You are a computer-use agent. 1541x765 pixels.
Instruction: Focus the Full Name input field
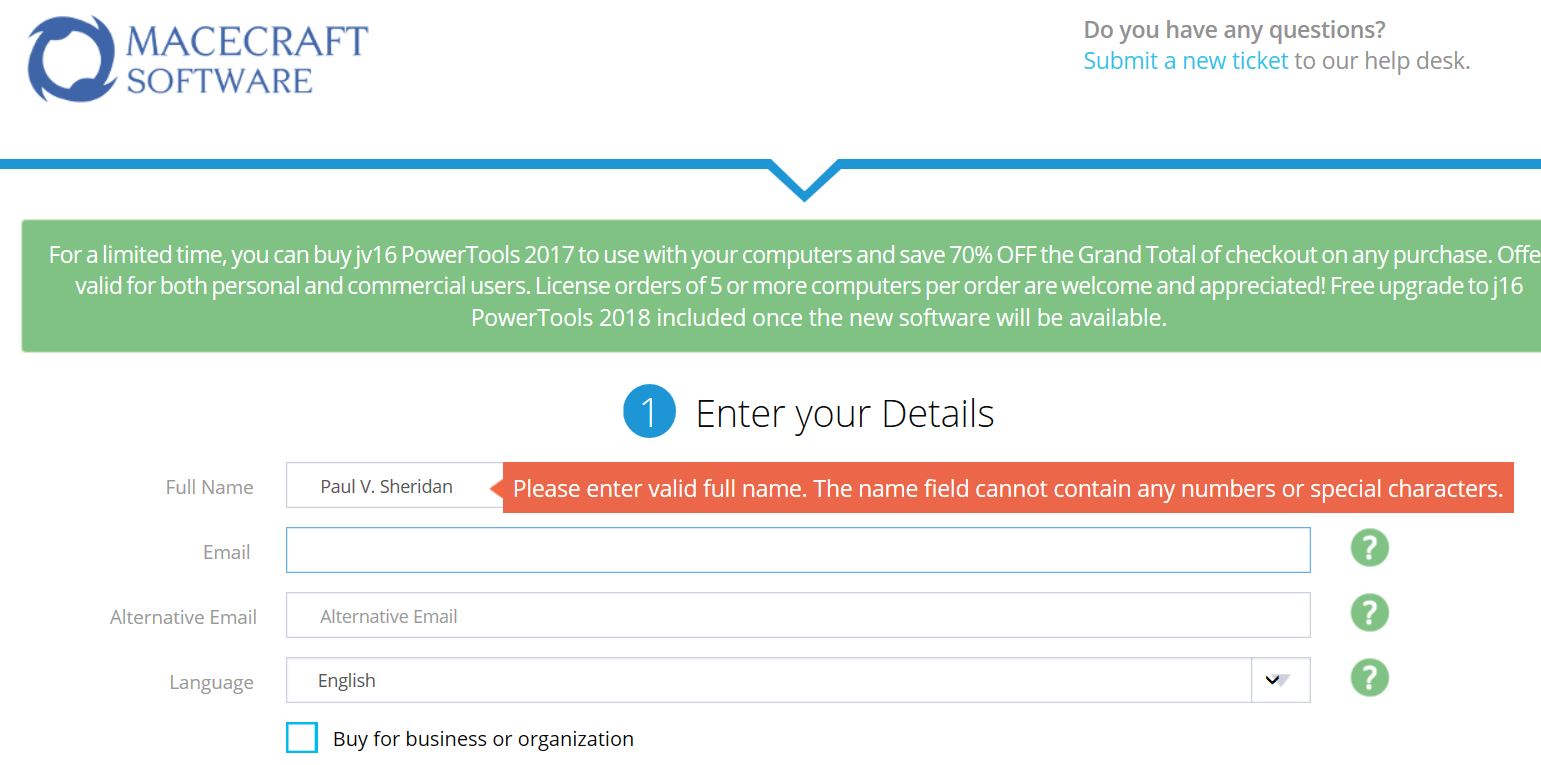pos(395,486)
